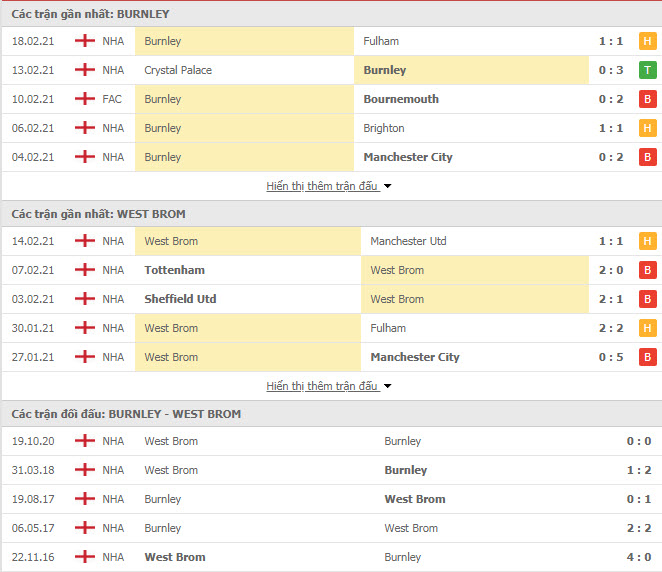Expand more Burnley matches with dropdown arrow

coord(388,186)
